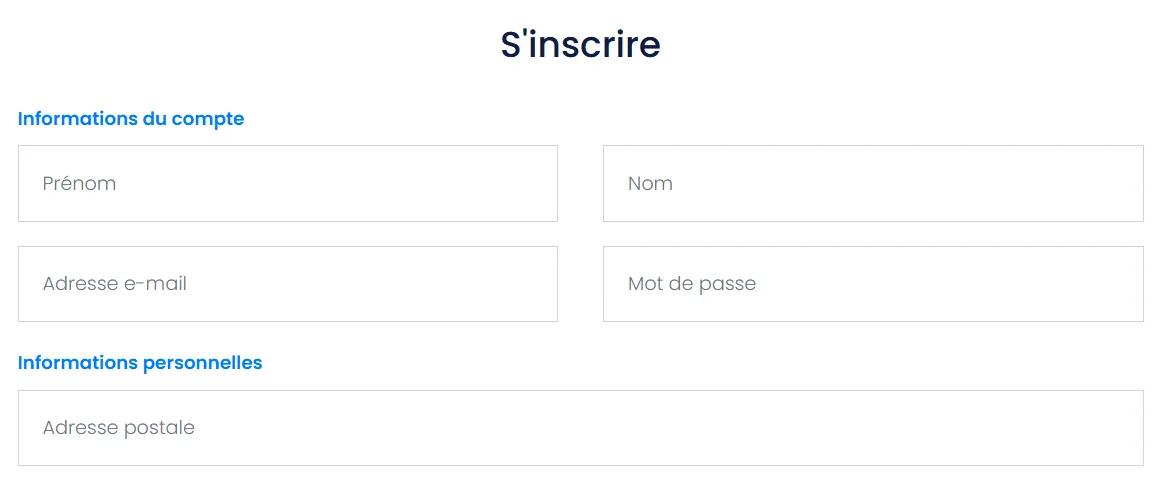This screenshot has width=1165, height=484.
Task: Focus the Nom text box
Action: (x=872, y=184)
